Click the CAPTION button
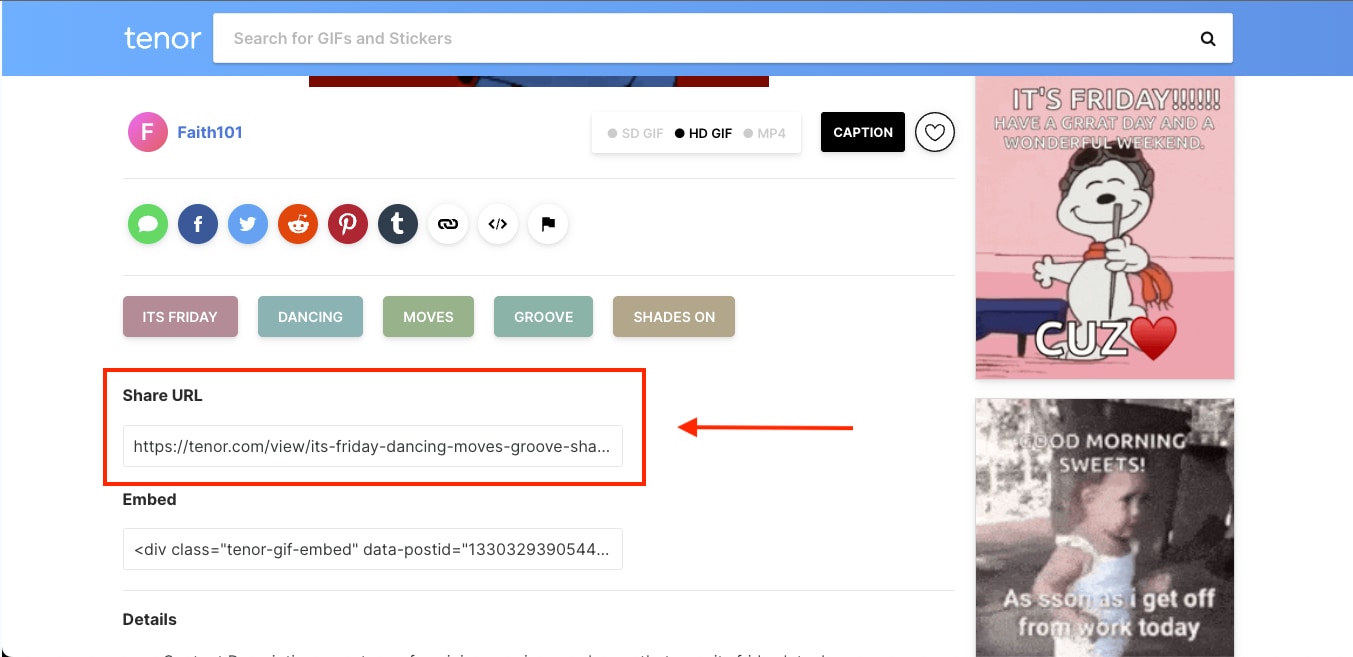Image resolution: width=1353 pixels, height=657 pixels. click(x=863, y=132)
